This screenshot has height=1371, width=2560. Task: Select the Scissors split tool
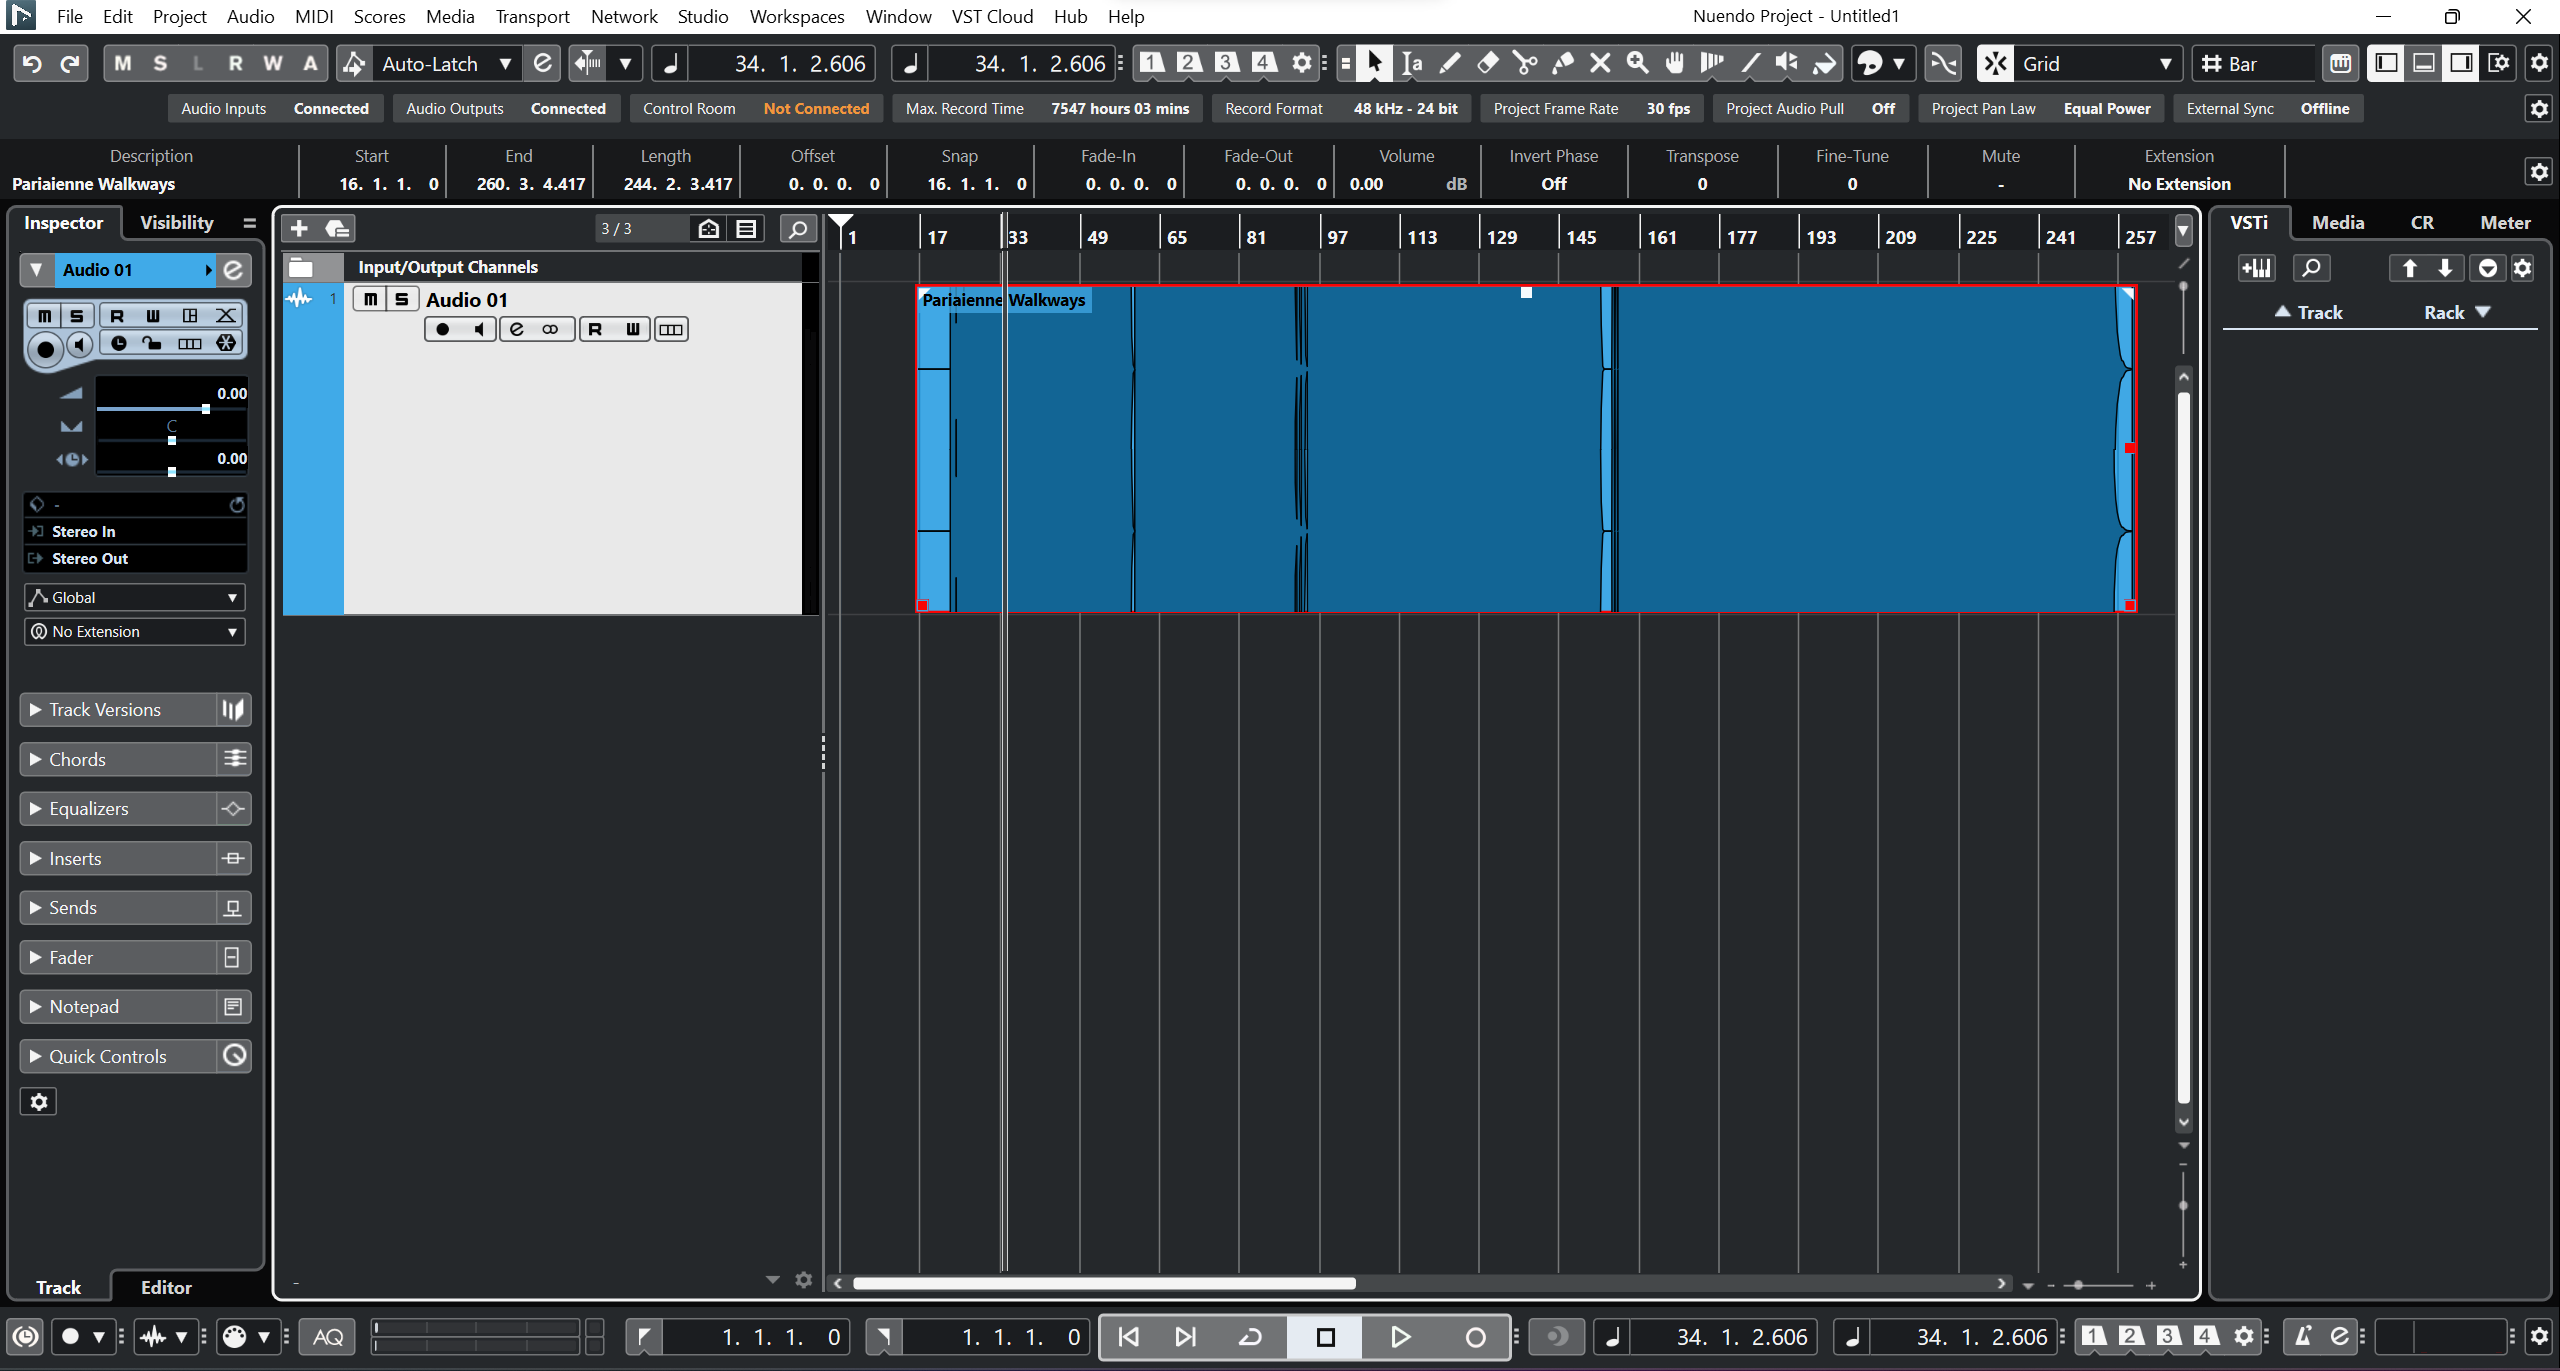[1525, 64]
